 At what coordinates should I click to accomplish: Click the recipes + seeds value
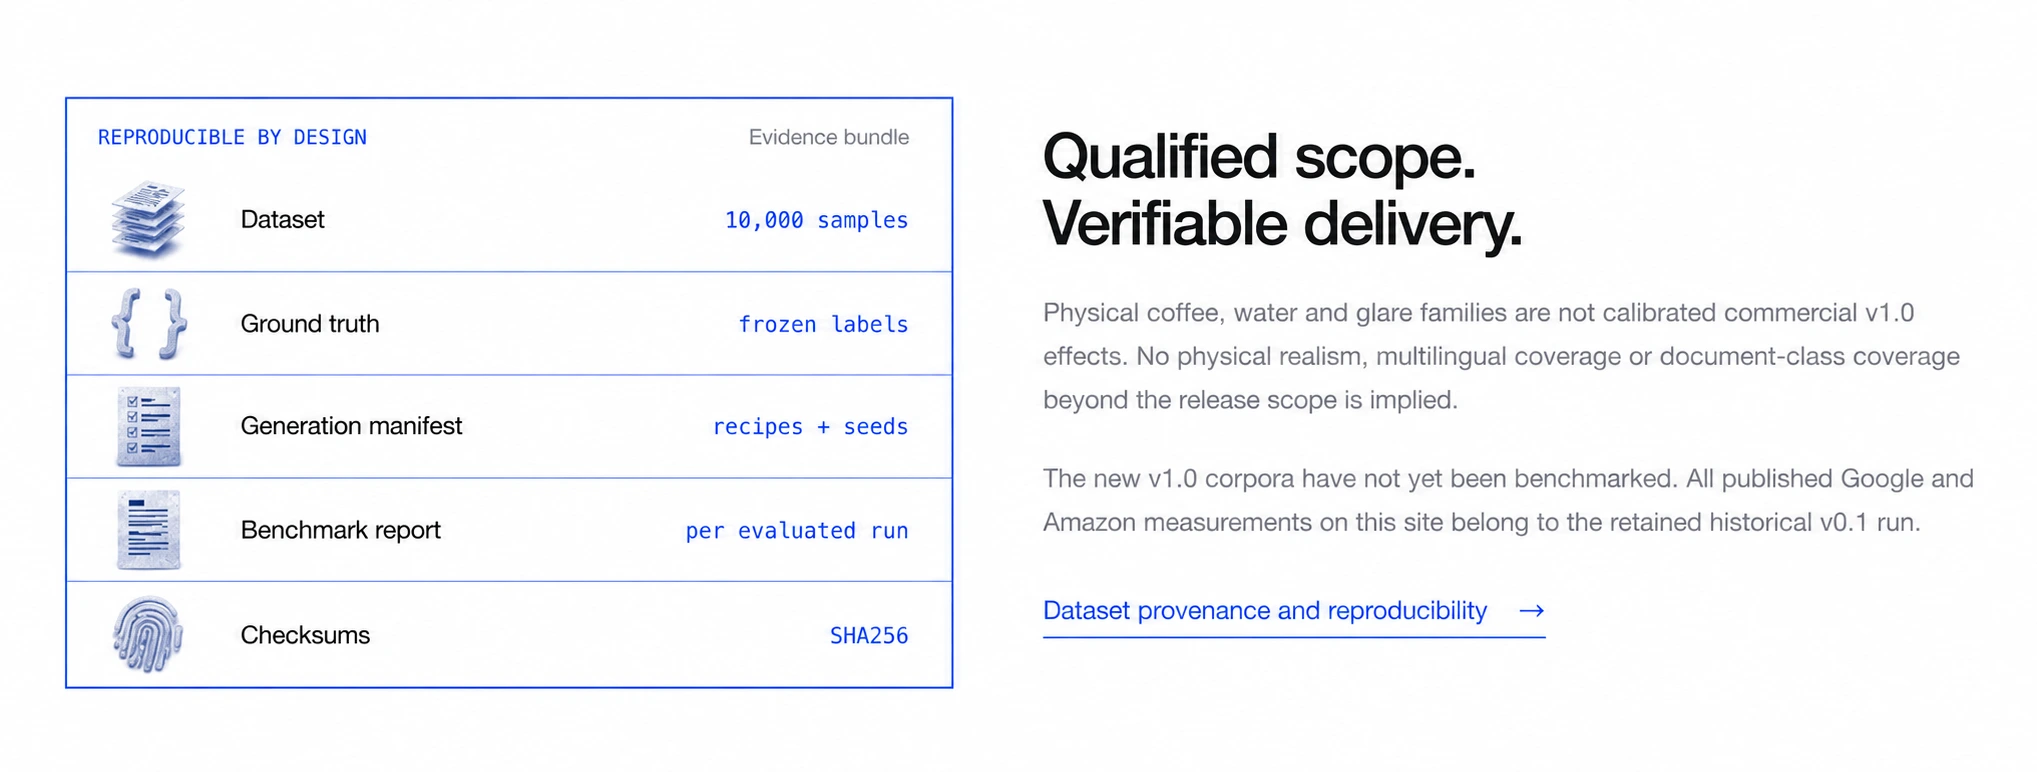pyautogui.click(x=810, y=427)
